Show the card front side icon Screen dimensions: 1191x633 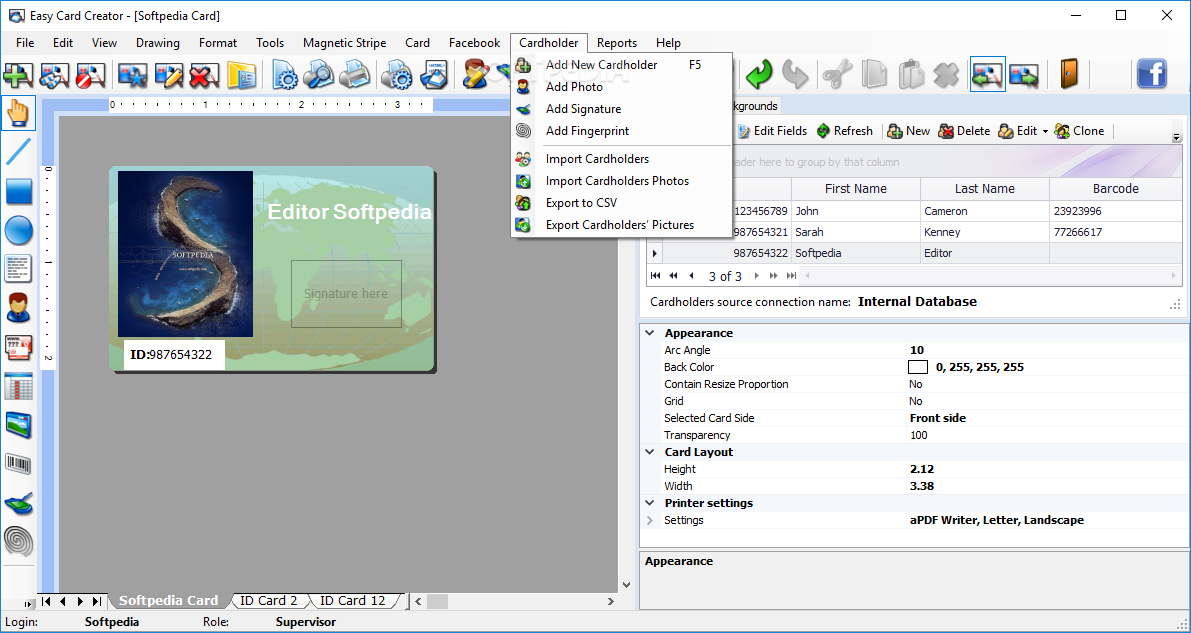[987, 74]
